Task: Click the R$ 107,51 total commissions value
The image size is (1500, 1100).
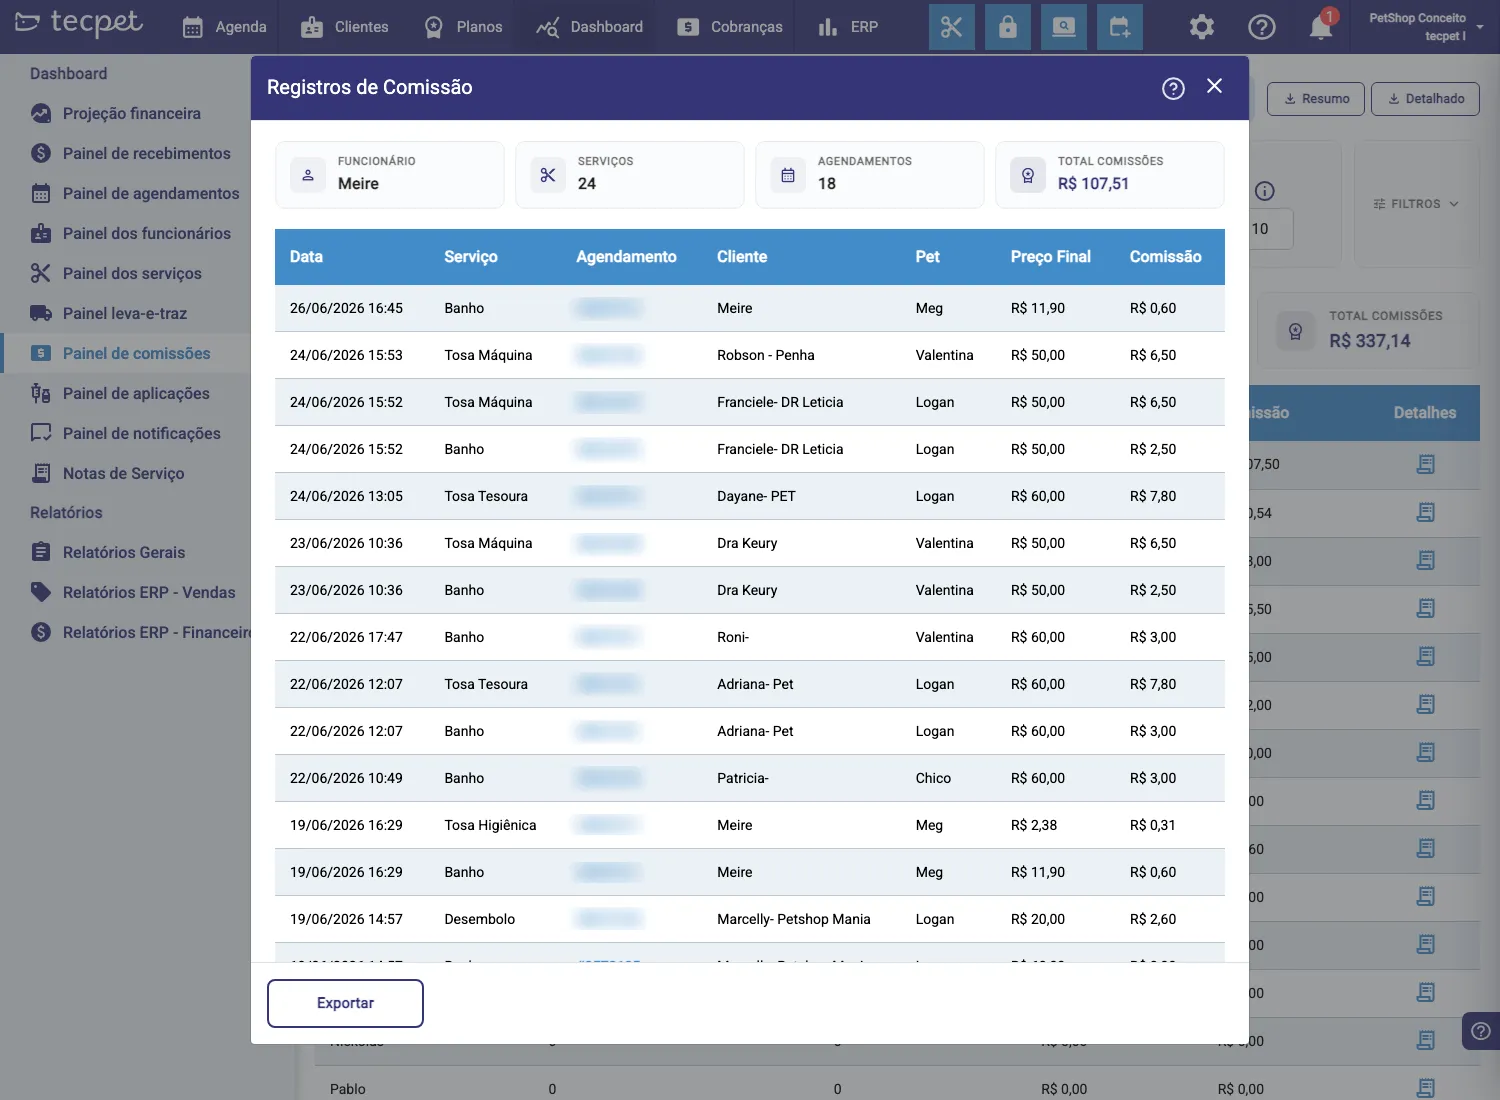Action: [1093, 184]
